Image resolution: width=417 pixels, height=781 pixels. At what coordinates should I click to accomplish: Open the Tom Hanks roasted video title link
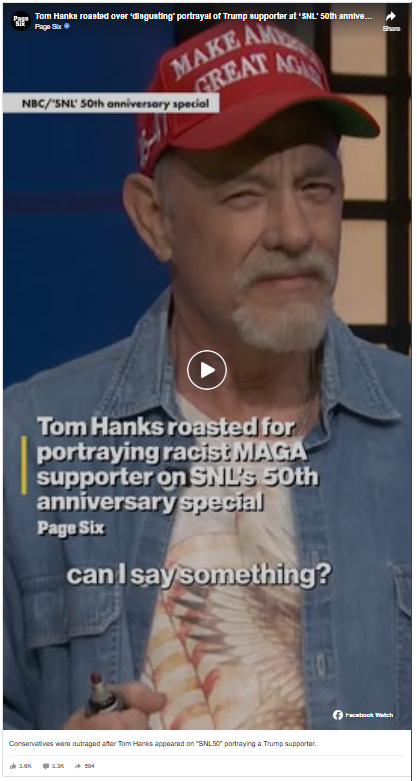click(203, 16)
